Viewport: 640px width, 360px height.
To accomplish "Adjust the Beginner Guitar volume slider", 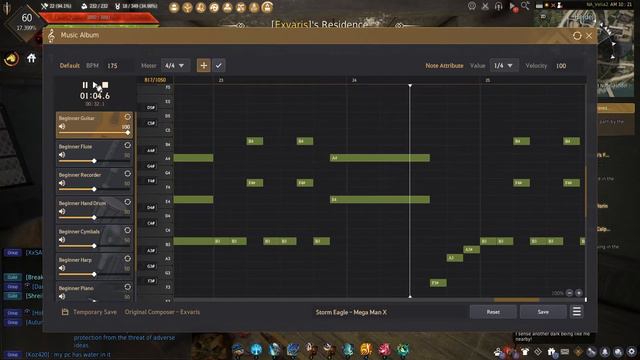I will 94,133.
